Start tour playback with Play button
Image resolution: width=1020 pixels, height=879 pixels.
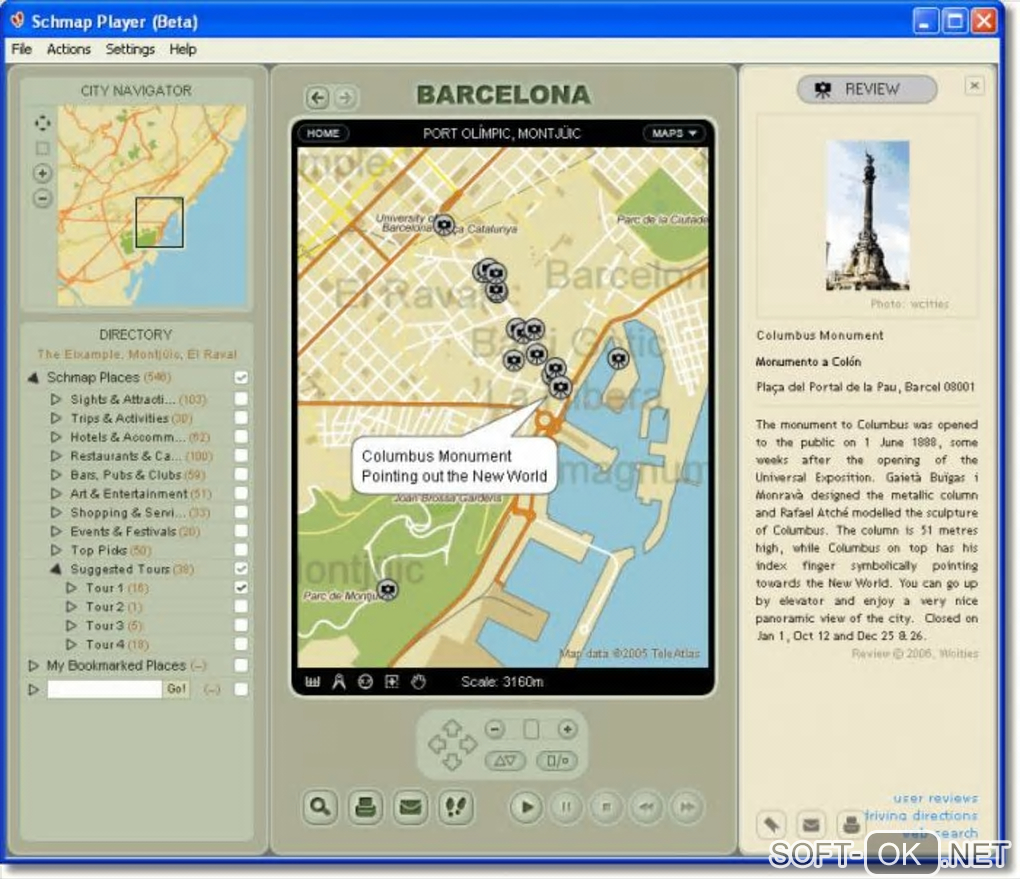tap(526, 807)
